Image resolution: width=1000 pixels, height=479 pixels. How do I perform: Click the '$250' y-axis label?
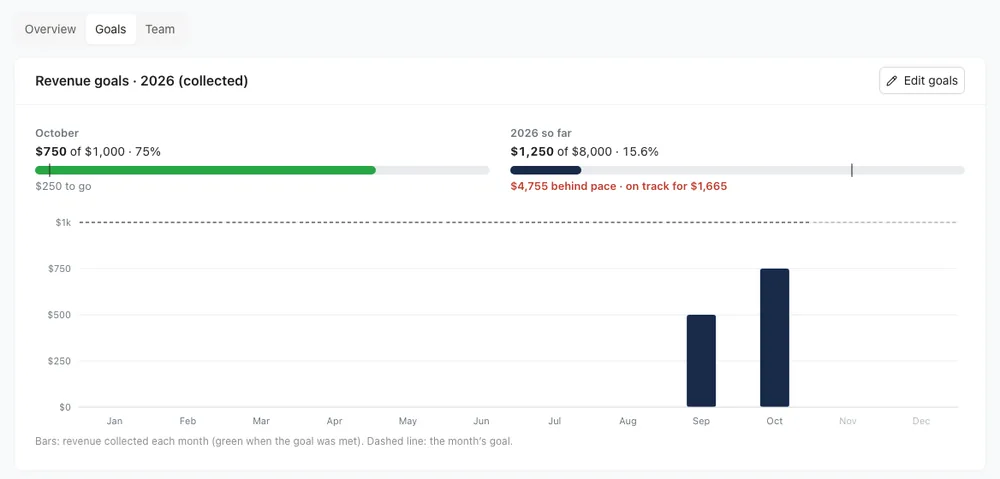coord(59,361)
